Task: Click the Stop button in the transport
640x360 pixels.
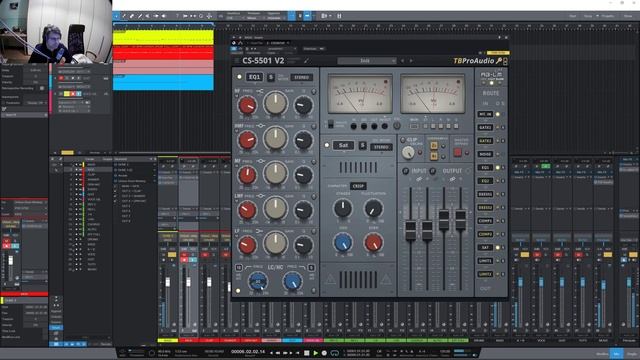Action: pyautogui.click(x=307, y=353)
